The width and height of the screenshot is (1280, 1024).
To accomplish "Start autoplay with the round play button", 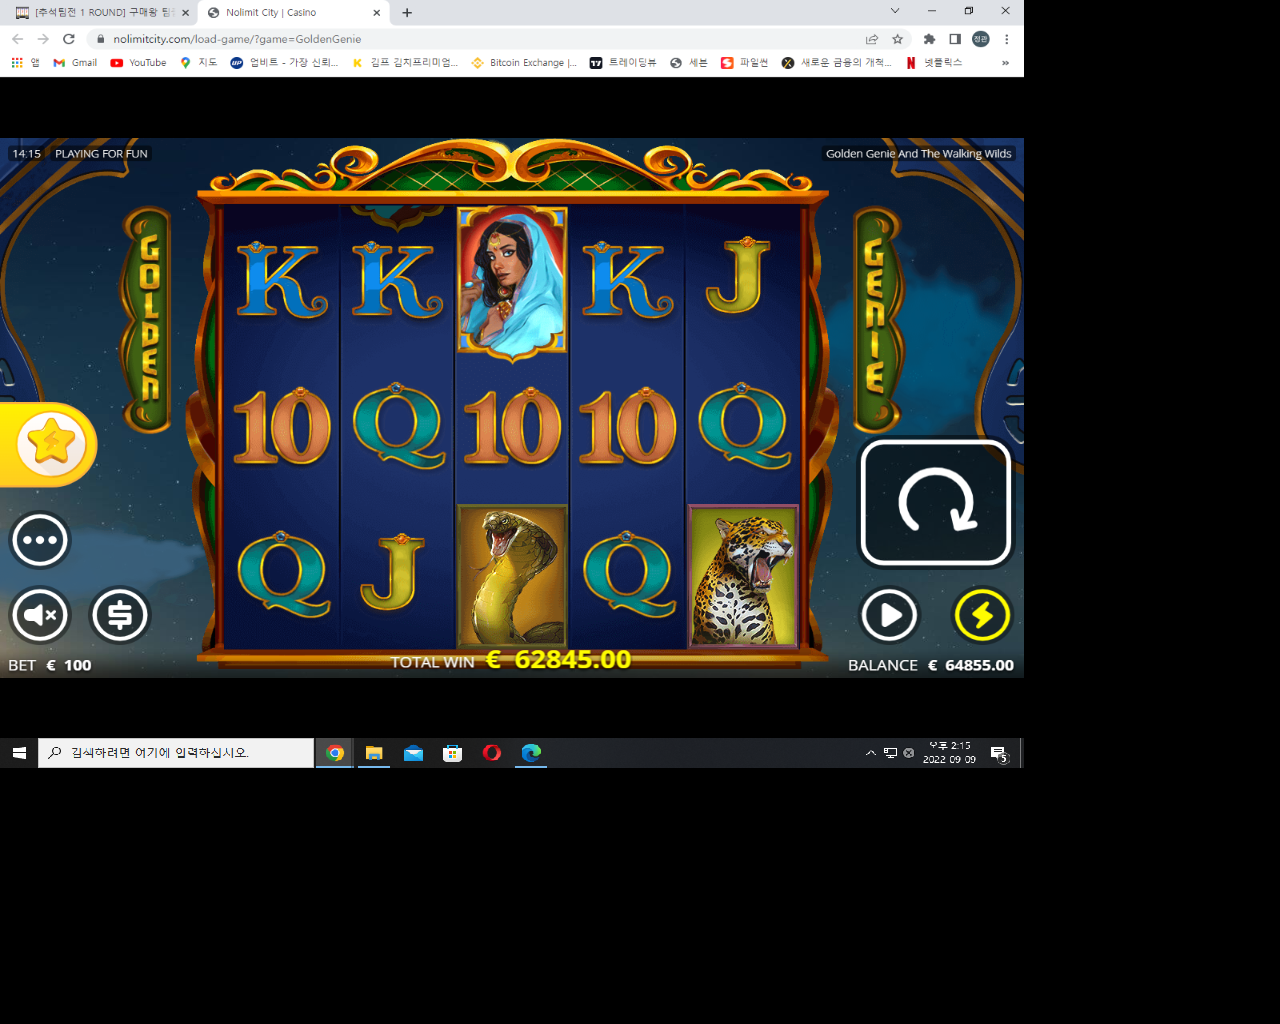I will (x=889, y=615).
